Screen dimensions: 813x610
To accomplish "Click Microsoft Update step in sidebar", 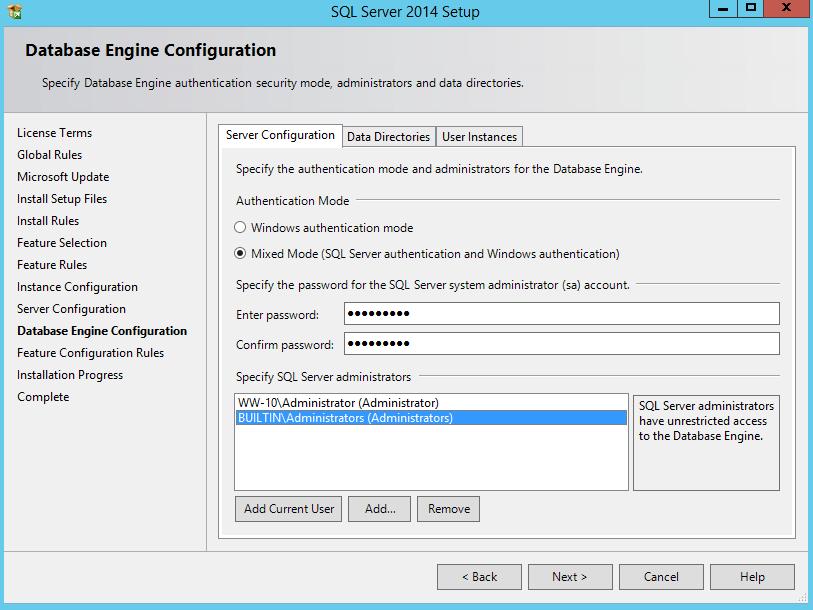I will click(x=63, y=177).
